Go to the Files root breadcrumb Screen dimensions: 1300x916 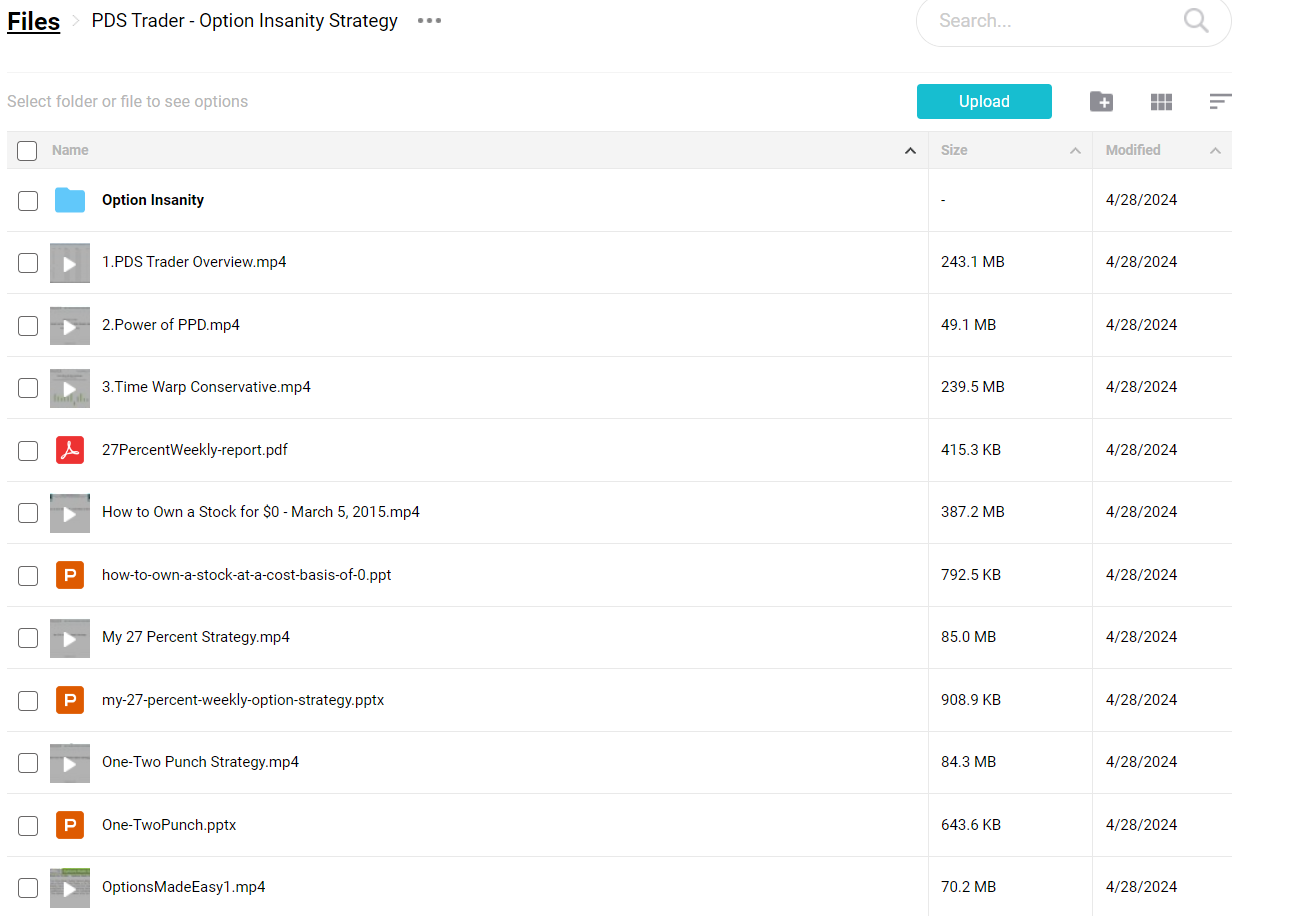pos(34,21)
